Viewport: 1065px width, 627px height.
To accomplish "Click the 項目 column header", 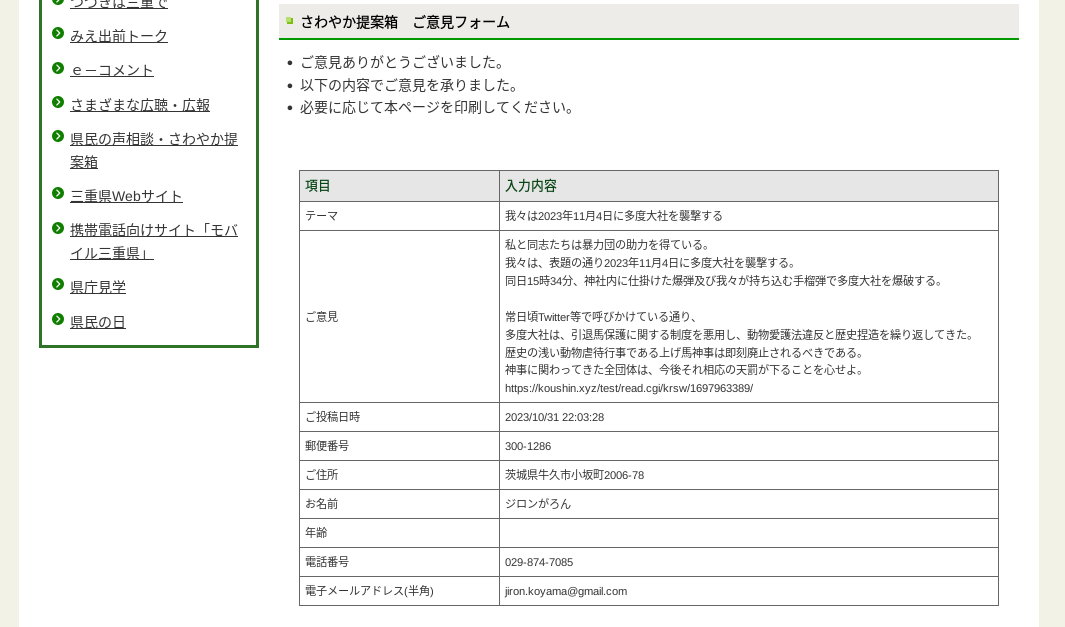I will tap(318, 186).
